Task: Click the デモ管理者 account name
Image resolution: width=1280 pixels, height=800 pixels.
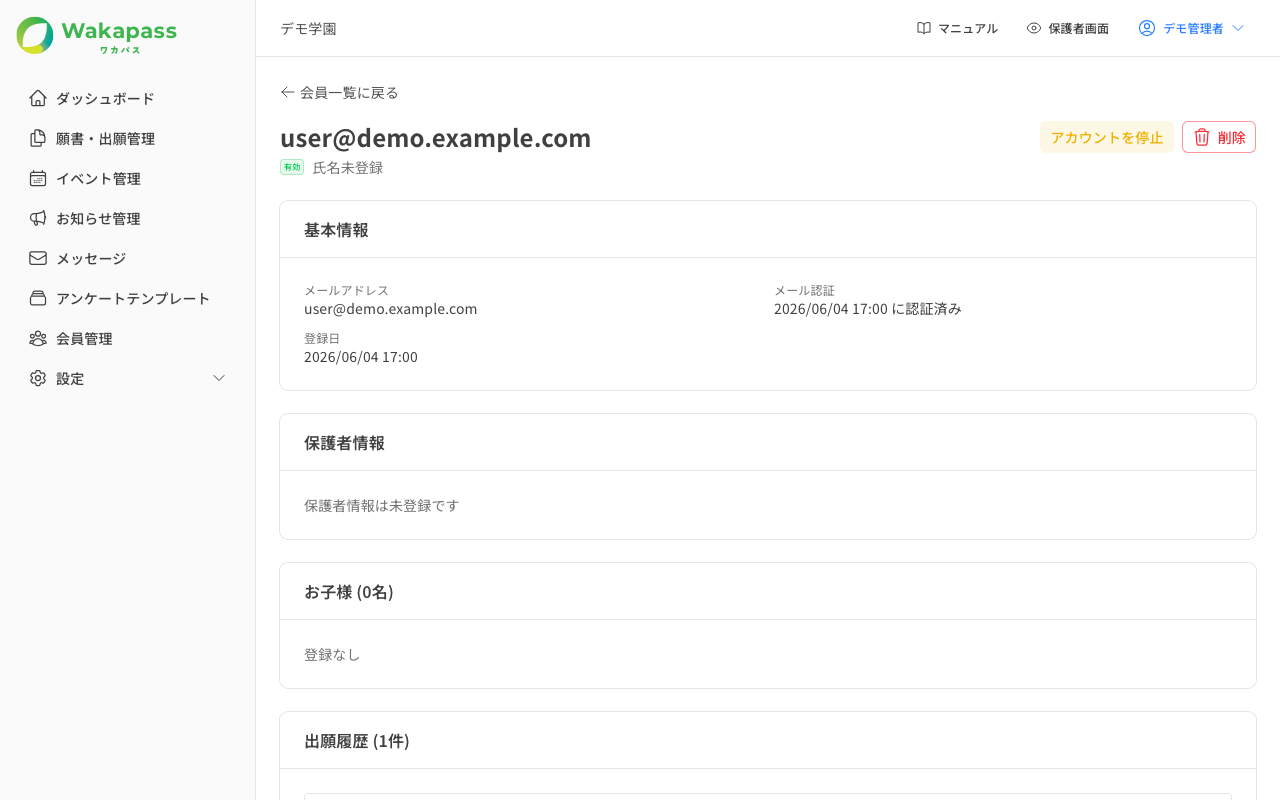Action: (x=1193, y=28)
